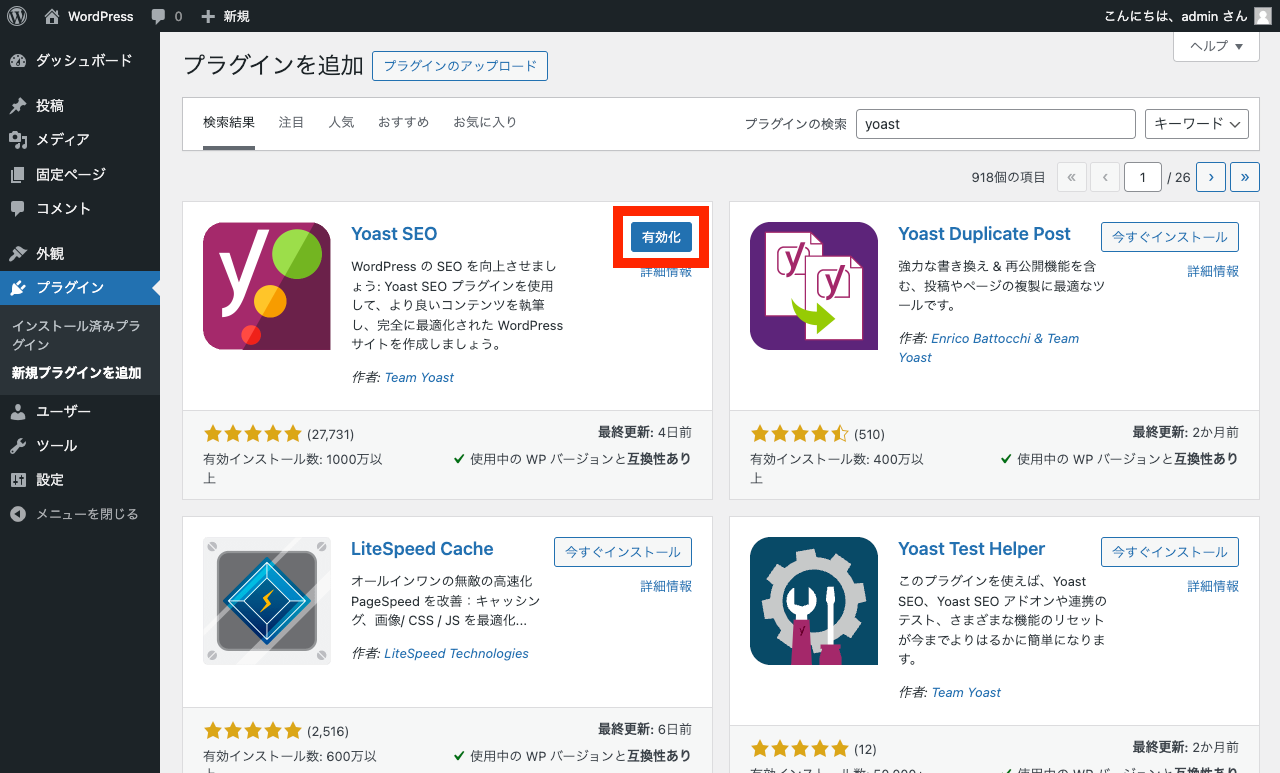Switch to 注目 tab

pyautogui.click(x=291, y=123)
